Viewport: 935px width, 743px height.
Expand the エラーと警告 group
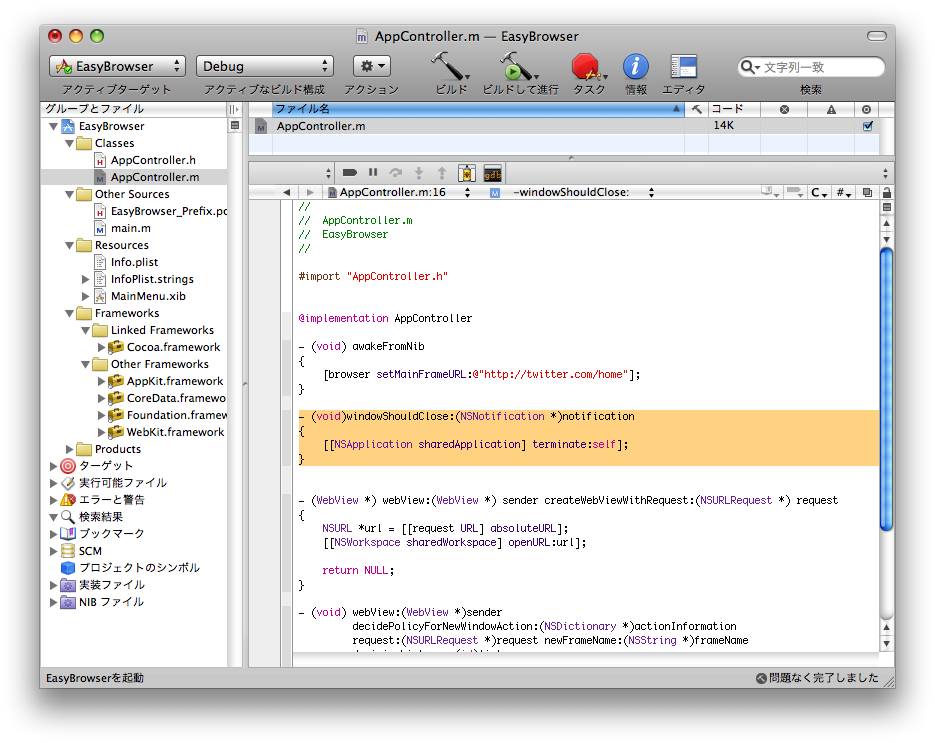click(x=53, y=500)
